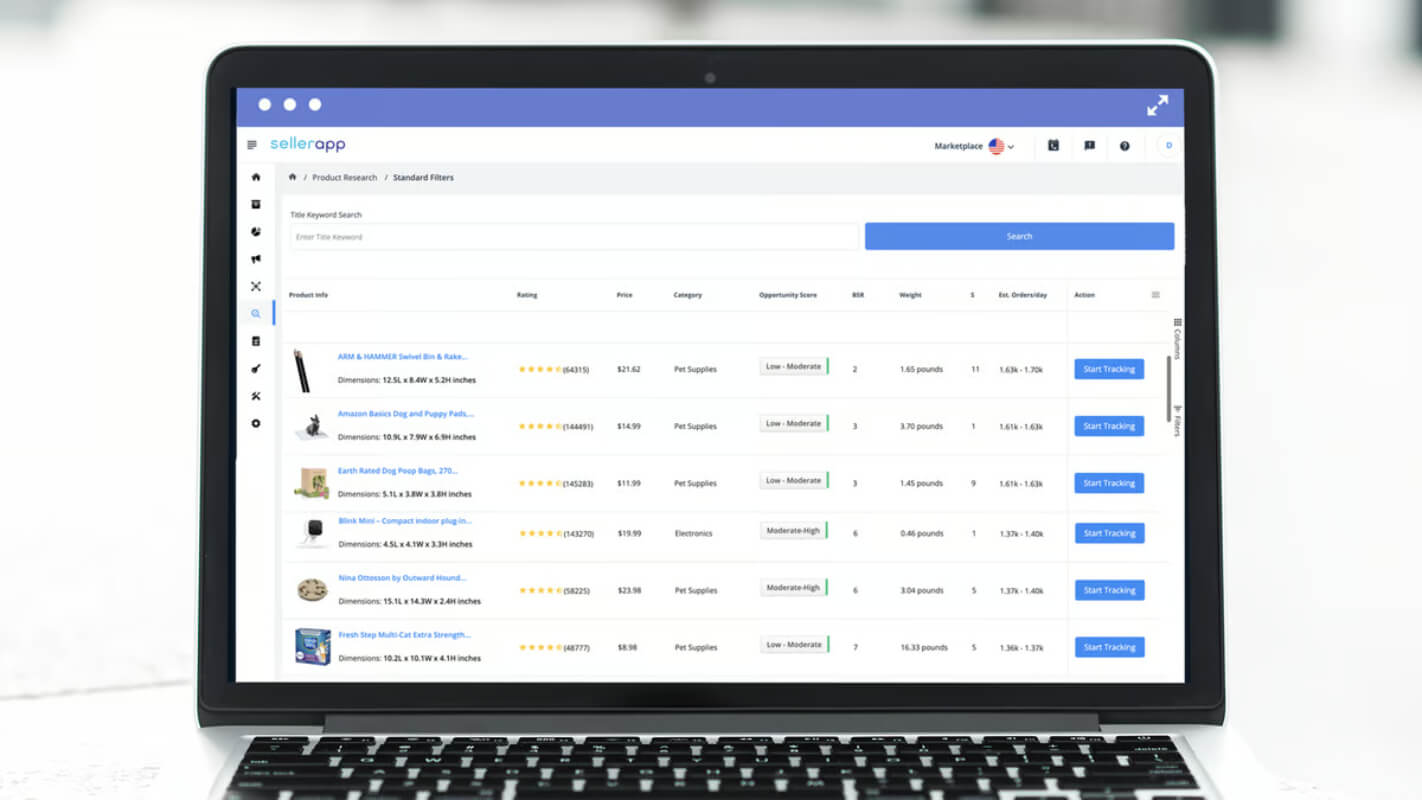The width and height of the screenshot is (1422, 800).
Task: Open the megaphone advertising sidebar icon
Action: coord(256,259)
